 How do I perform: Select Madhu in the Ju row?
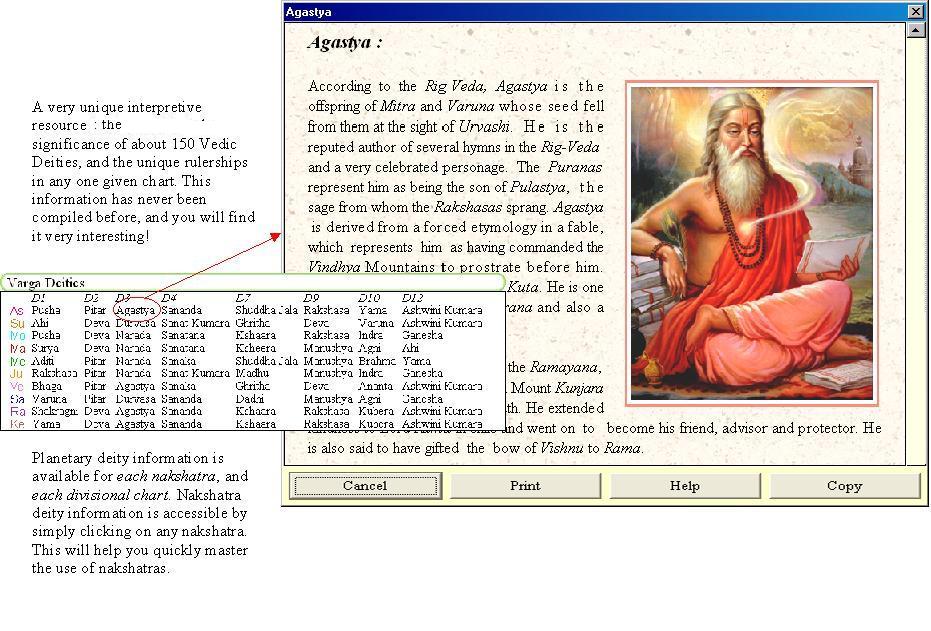tap(252, 373)
